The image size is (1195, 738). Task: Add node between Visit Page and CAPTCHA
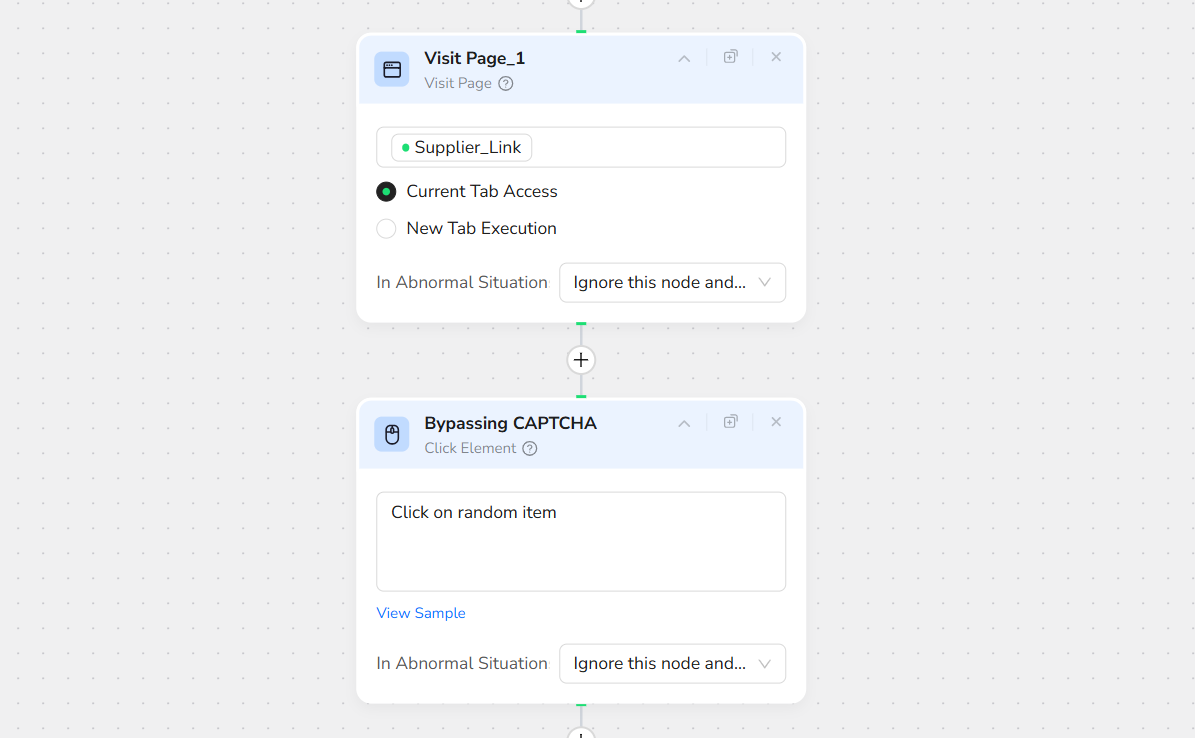click(x=581, y=360)
